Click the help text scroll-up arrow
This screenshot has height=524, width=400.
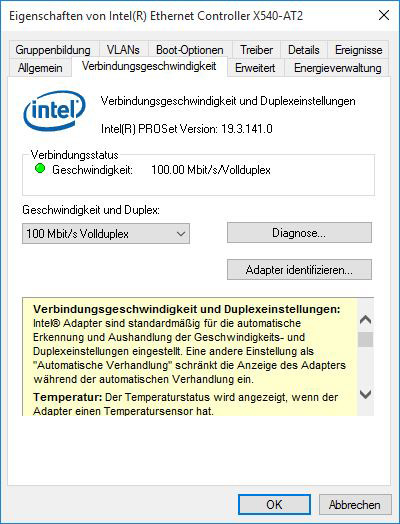point(365,320)
